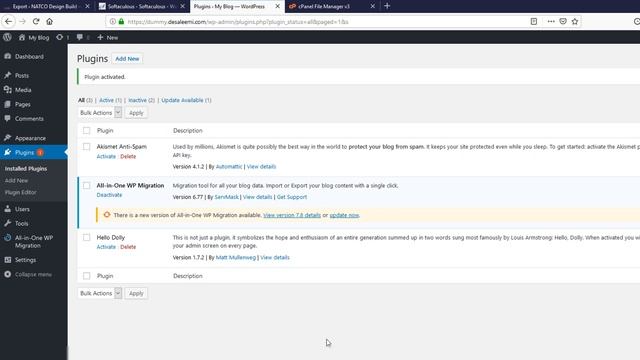Delete the Hello Dolly plugin
The image size is (640, 360).
point(128,247)
